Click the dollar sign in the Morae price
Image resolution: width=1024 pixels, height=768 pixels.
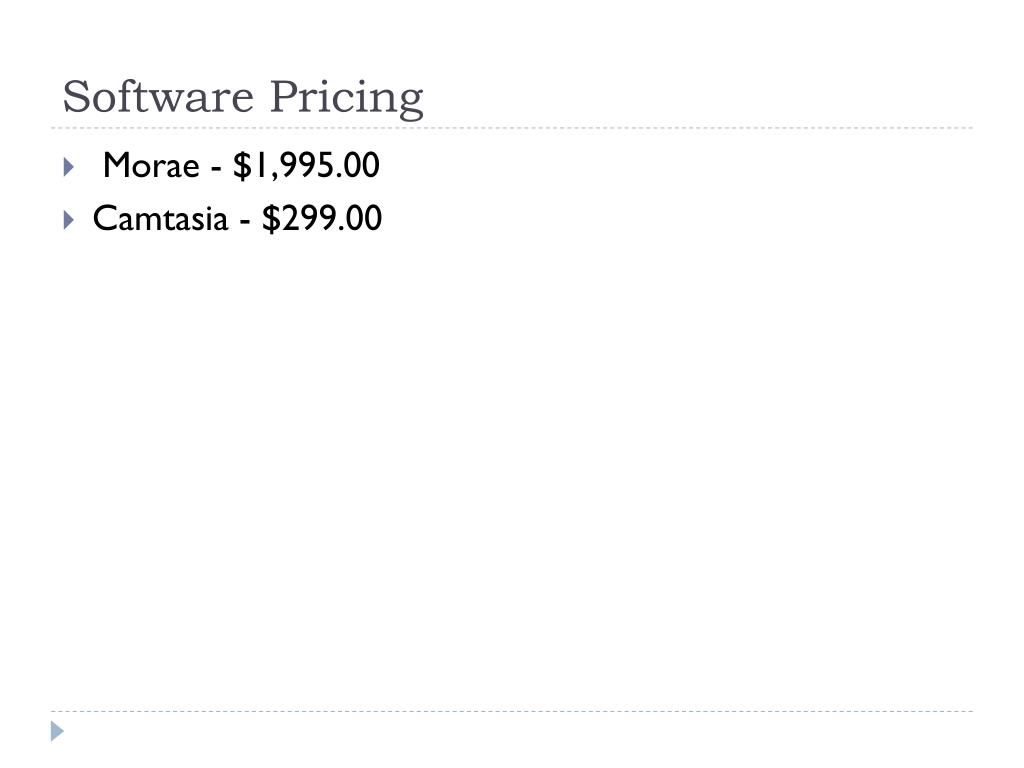tap(242, 166)
